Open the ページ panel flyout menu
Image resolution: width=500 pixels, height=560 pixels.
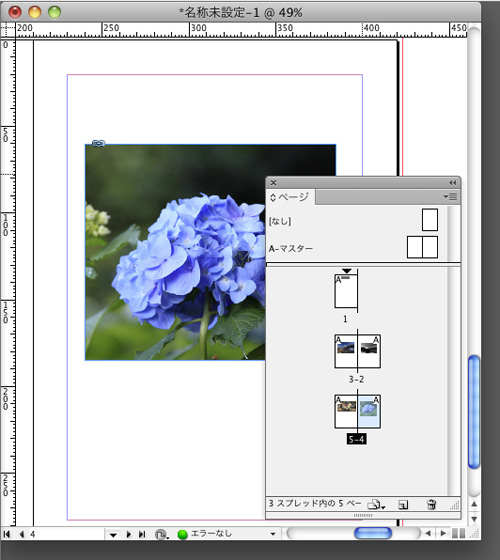450,196
